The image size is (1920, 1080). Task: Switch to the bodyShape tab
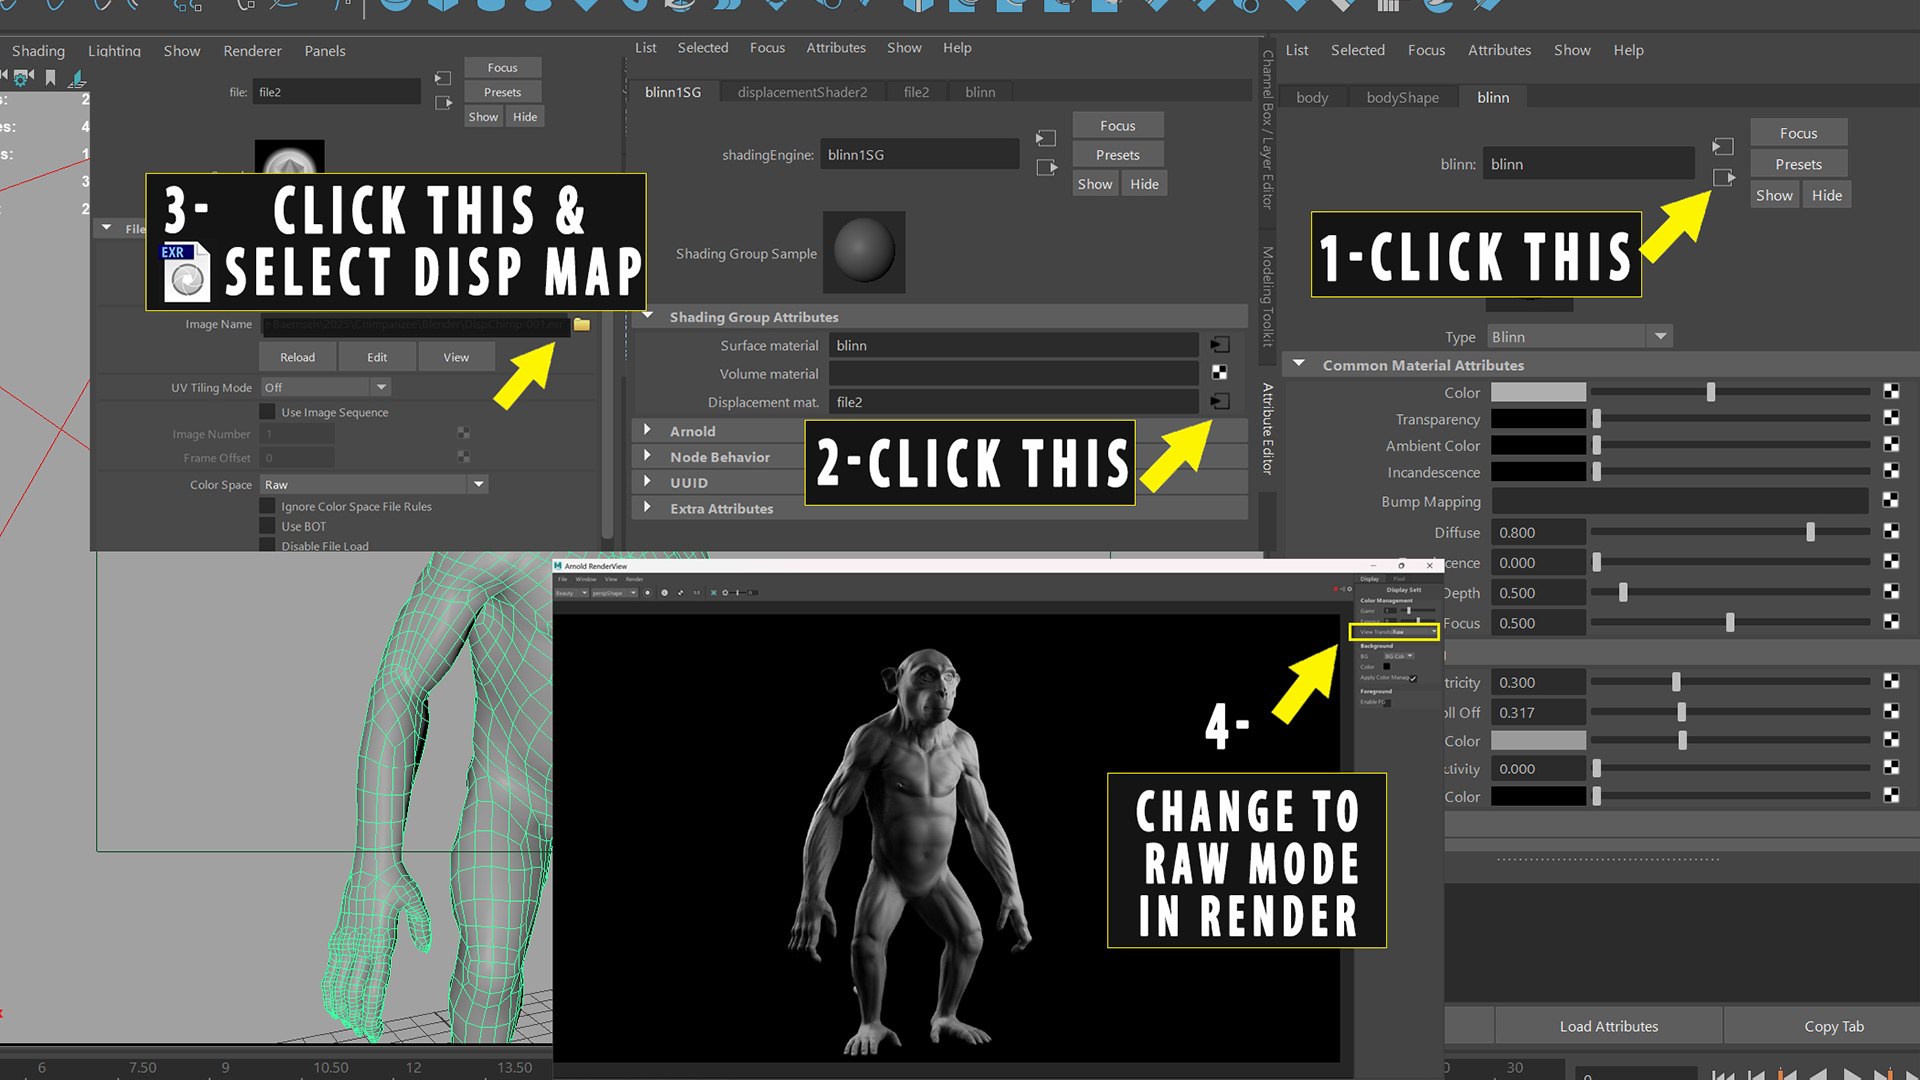click(1402, 97)
